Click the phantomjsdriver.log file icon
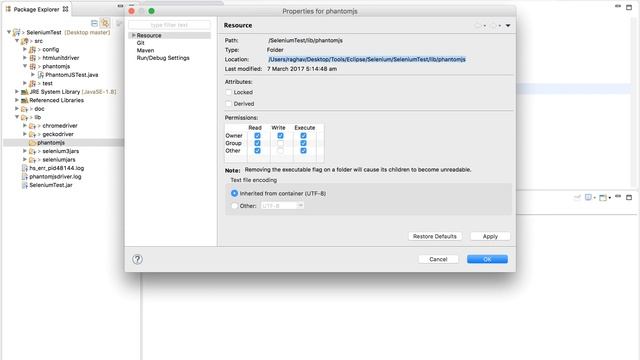 click(x=24, y=177)
